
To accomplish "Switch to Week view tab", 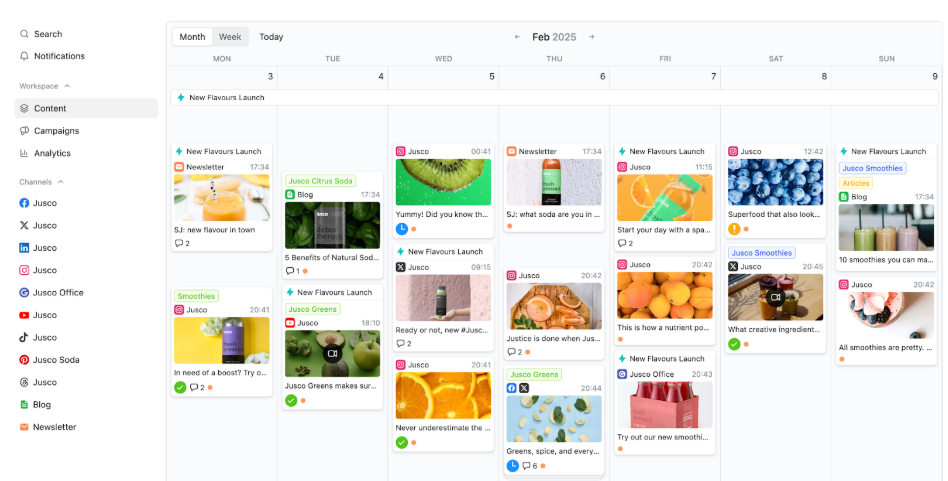I will pyautogui.click(x=230, y=37).
